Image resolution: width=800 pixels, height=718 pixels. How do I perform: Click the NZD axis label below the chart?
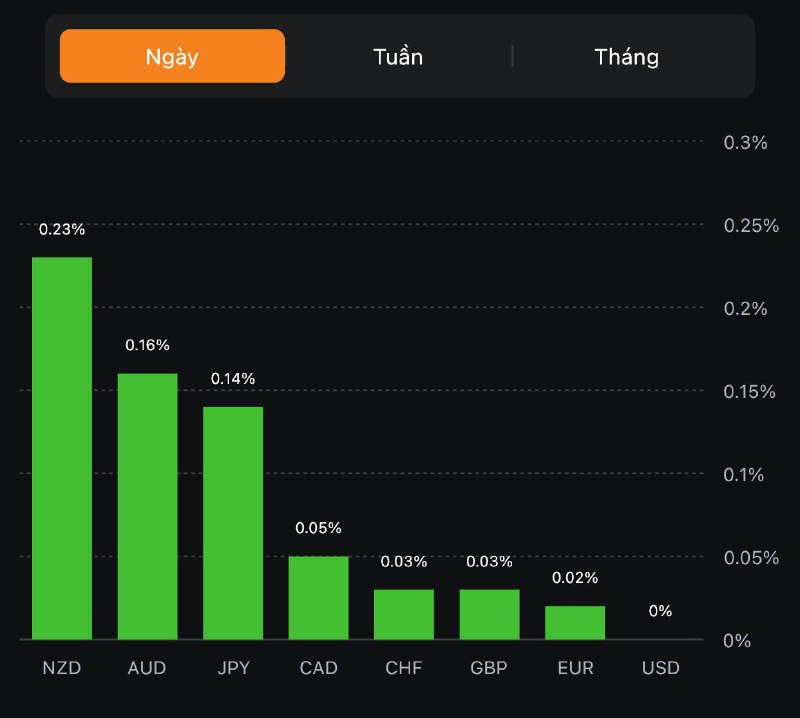click(62, 667)
